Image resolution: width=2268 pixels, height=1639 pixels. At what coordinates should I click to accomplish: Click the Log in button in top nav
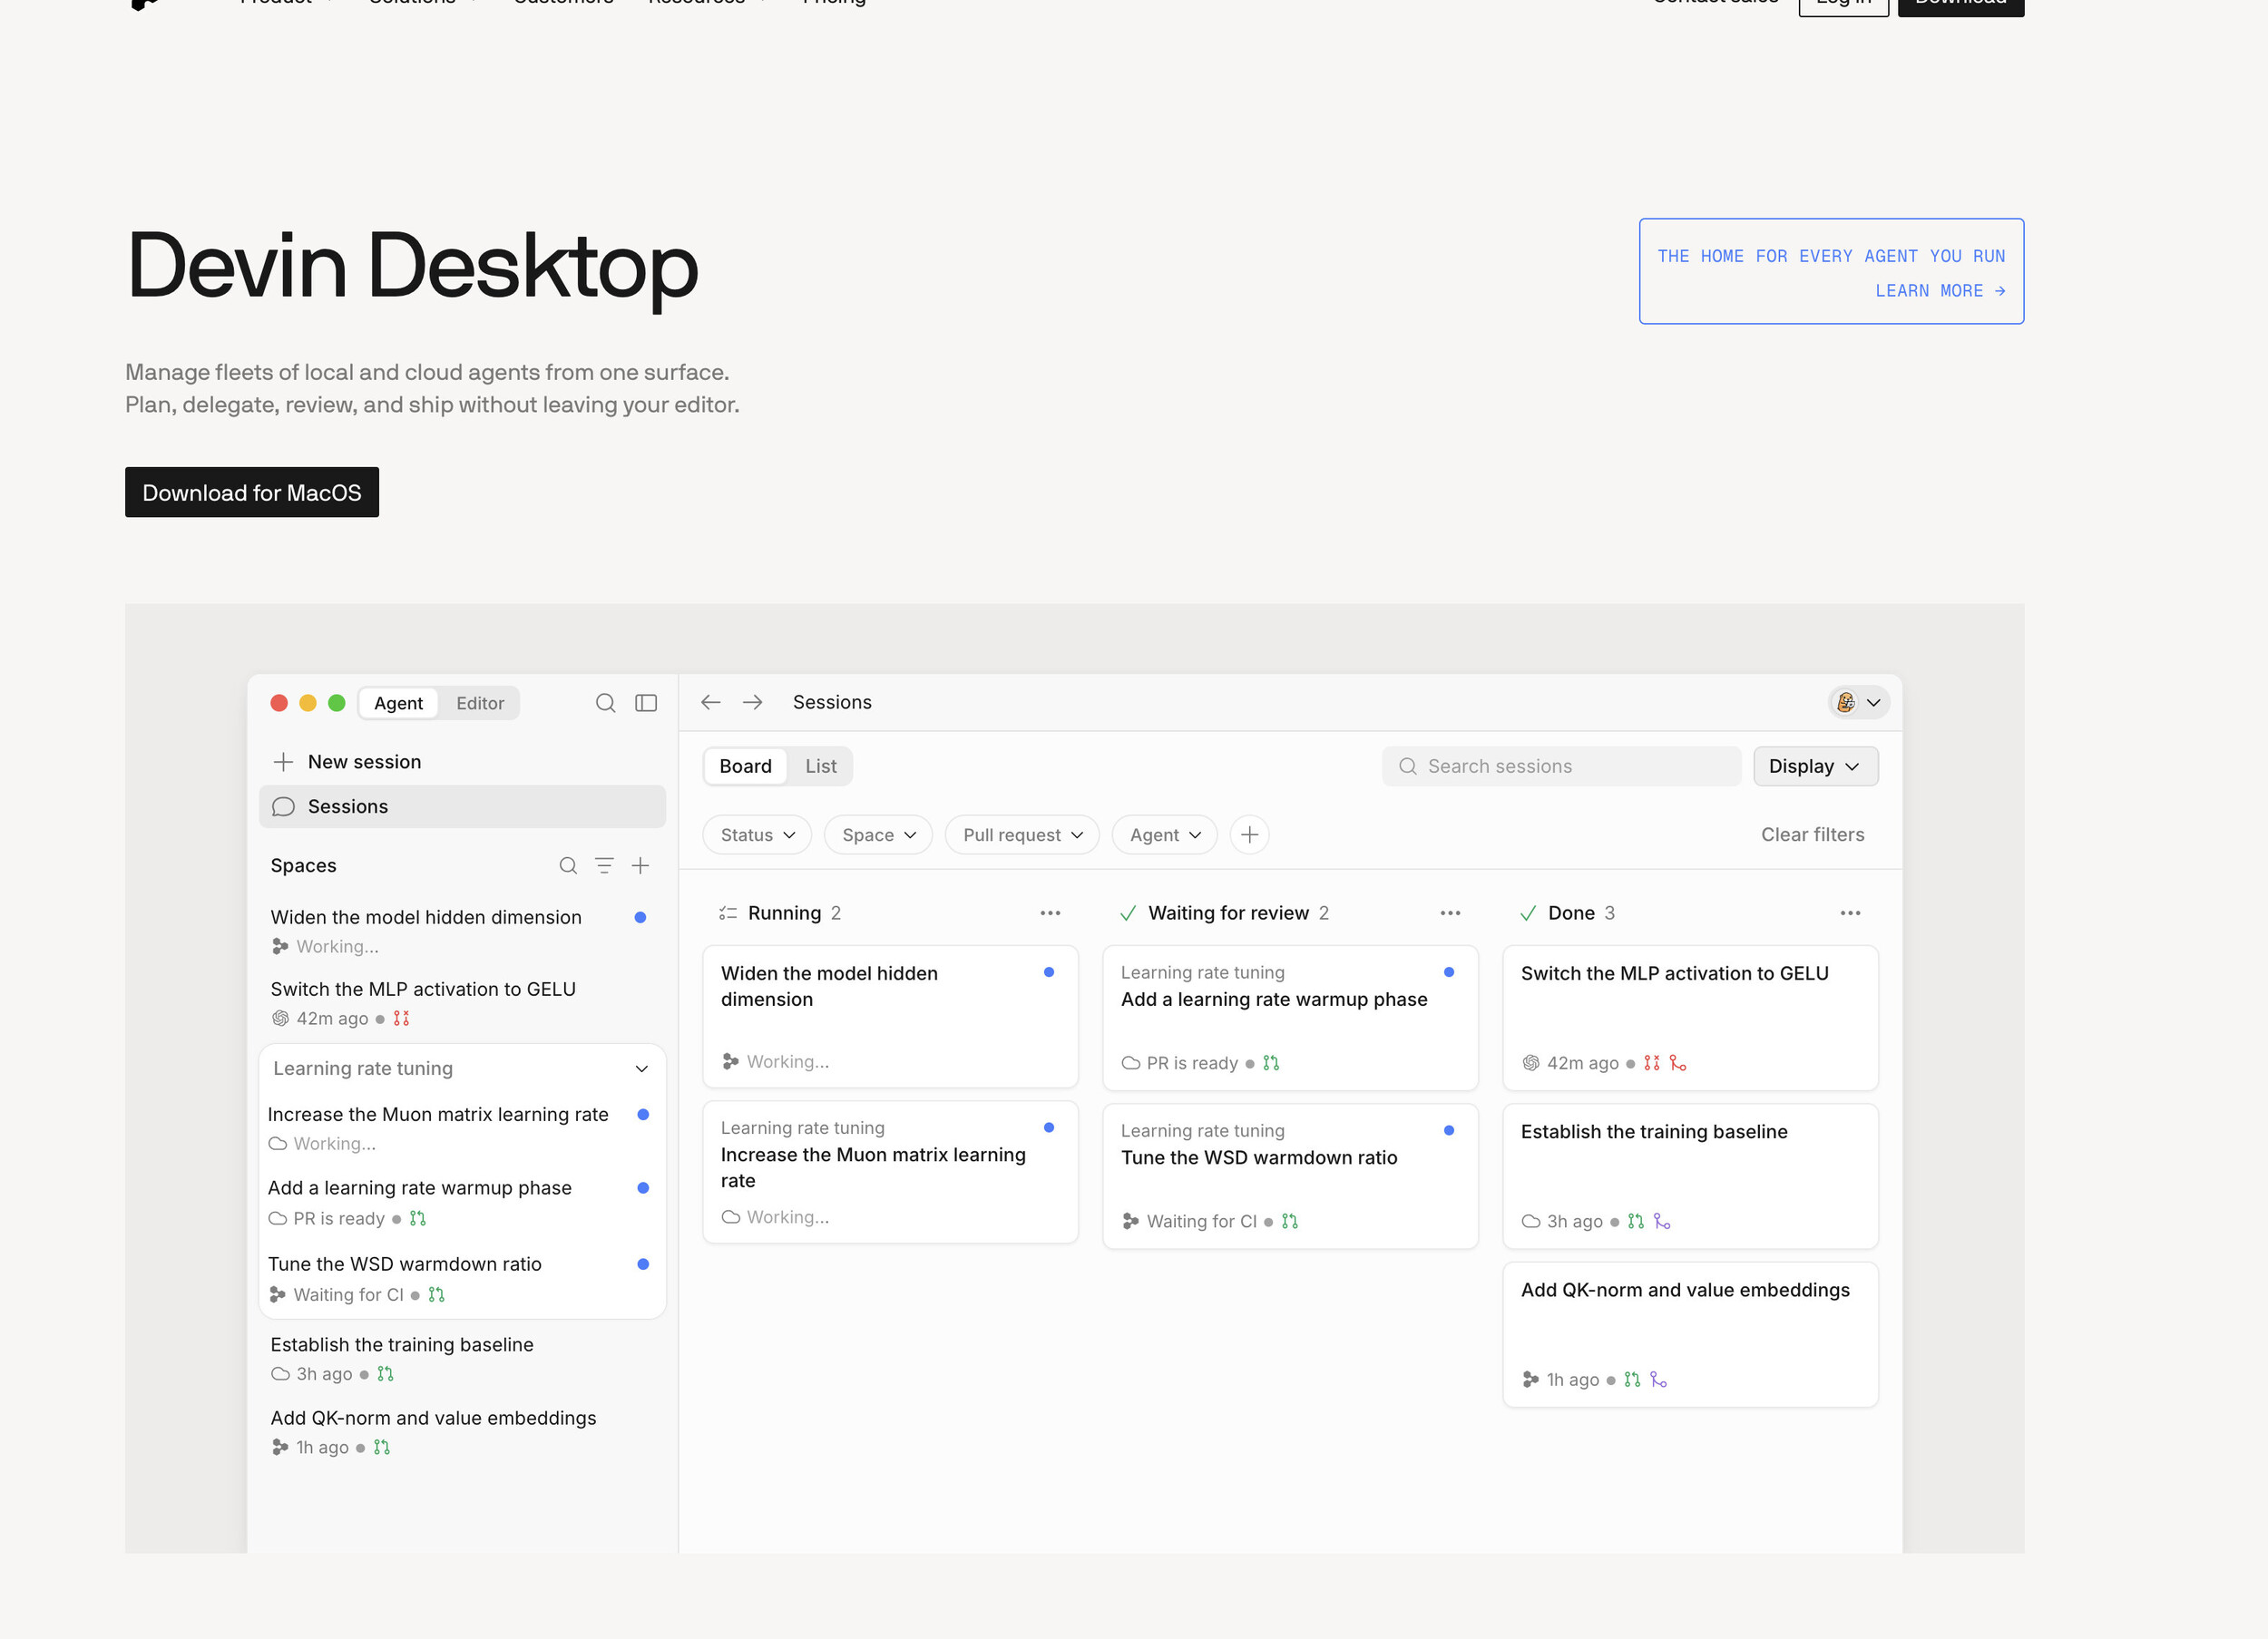pyautogui.click(x=1843, y=4)
